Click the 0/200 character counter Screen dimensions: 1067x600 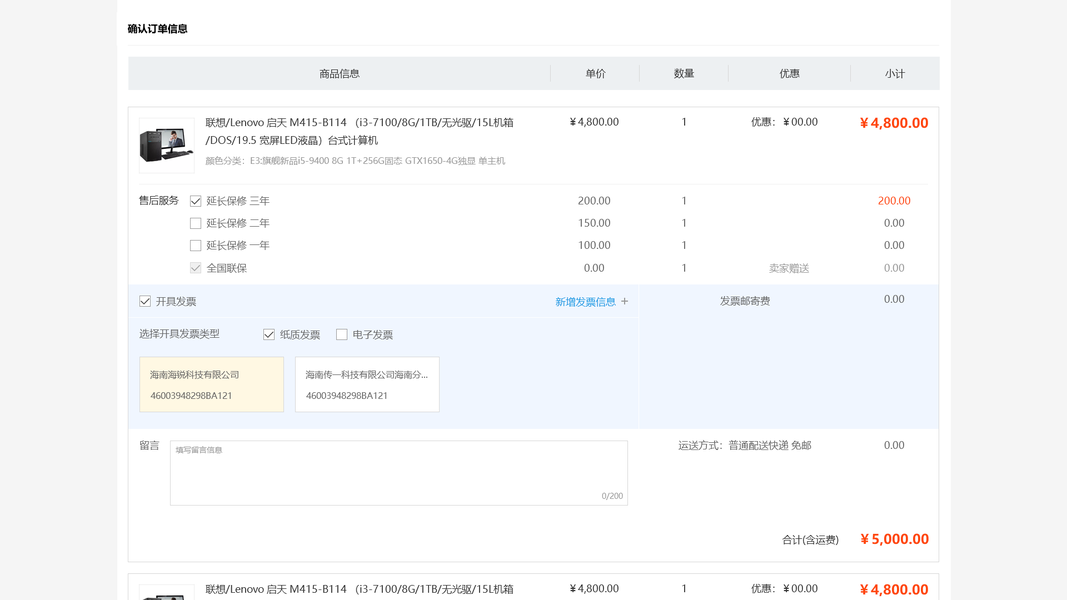pos(612,496)
